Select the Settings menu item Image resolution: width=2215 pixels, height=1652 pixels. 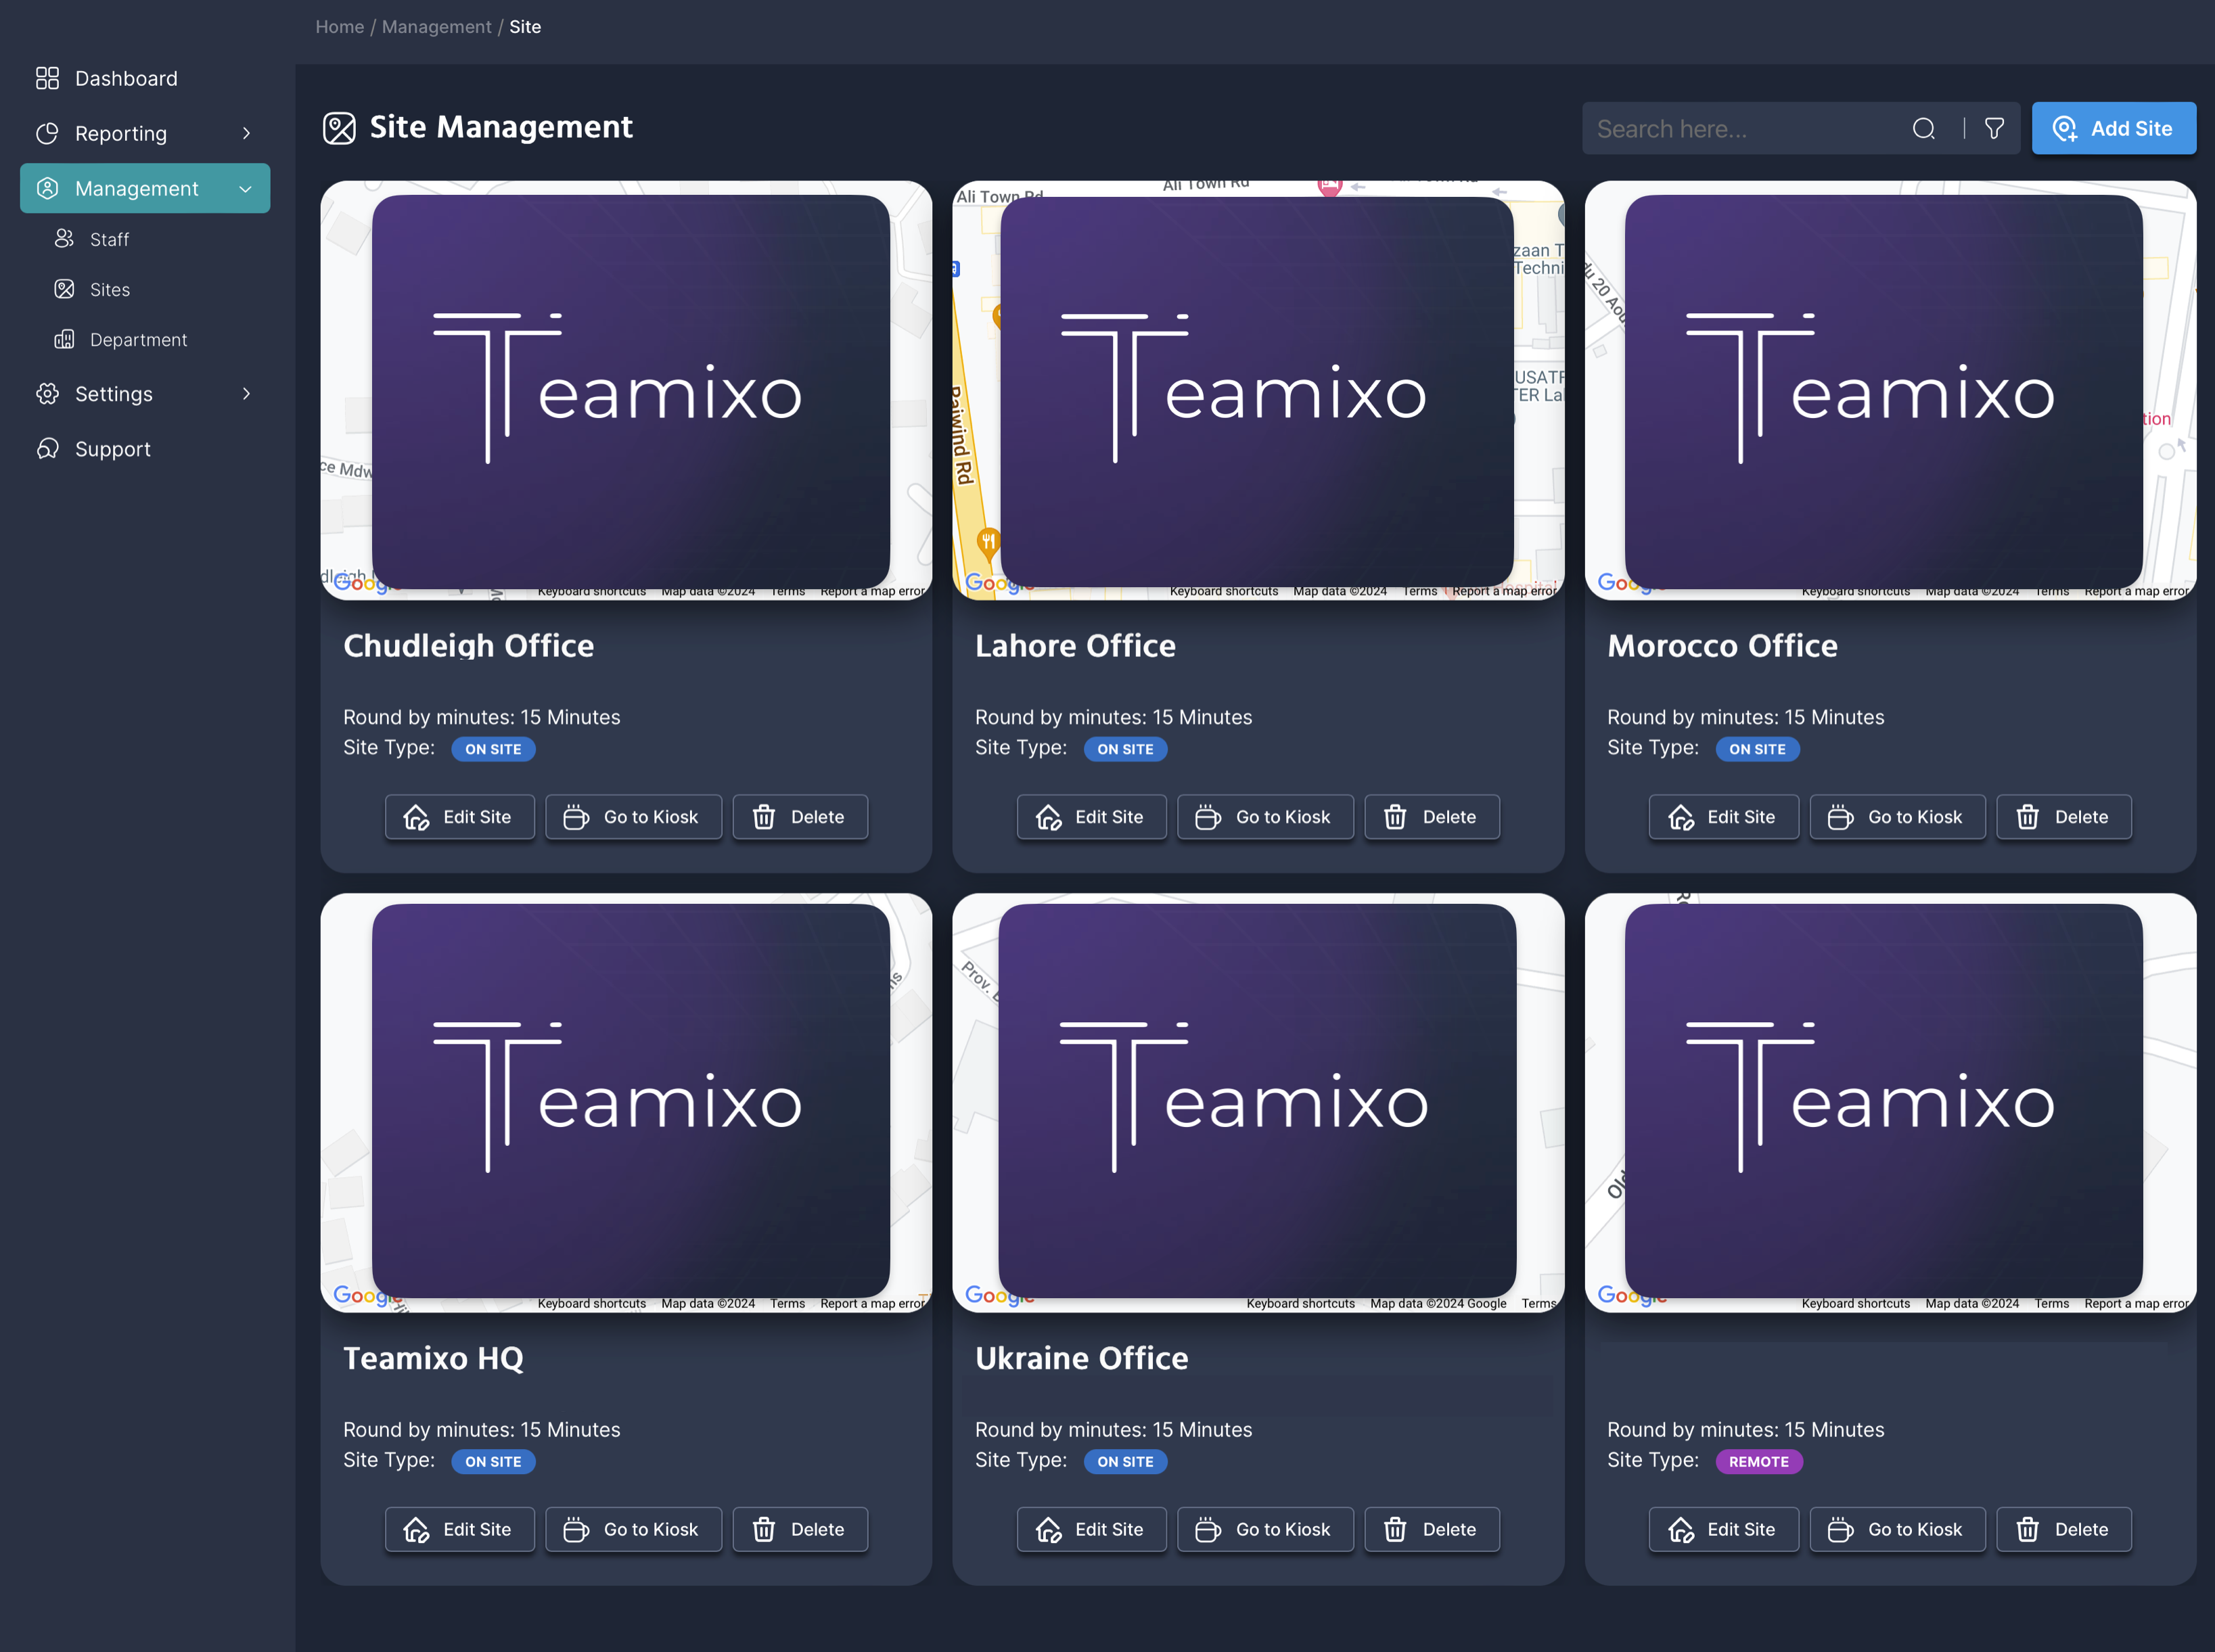(145, 393)
